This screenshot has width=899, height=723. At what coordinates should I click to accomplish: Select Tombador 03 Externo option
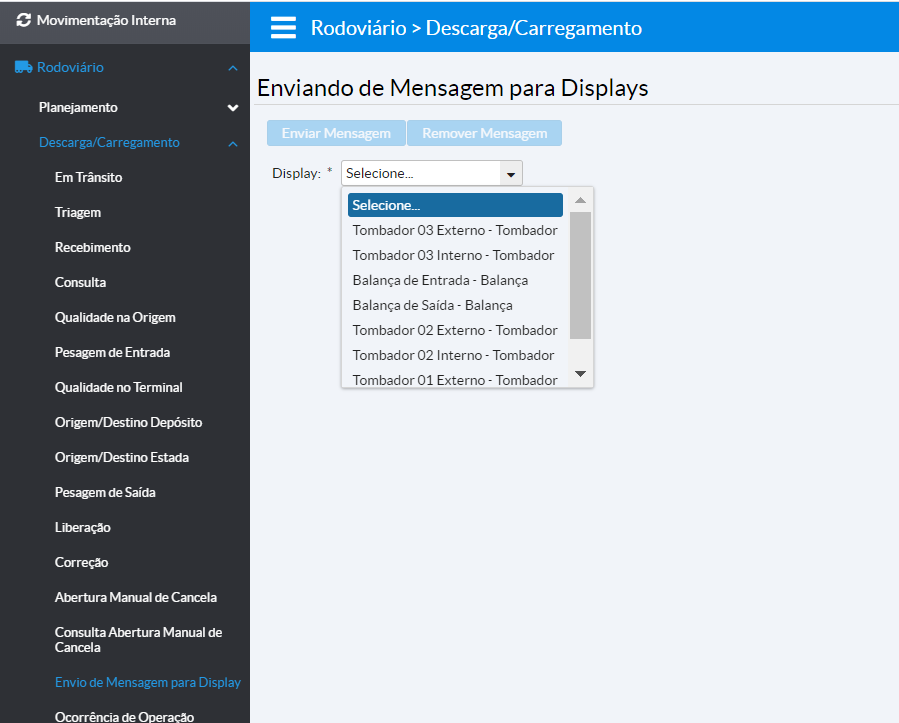click(x=455, y=230)
